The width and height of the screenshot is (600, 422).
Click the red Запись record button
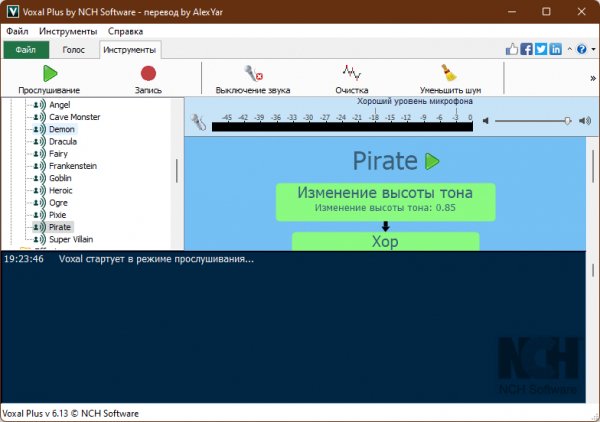(148, 79)
